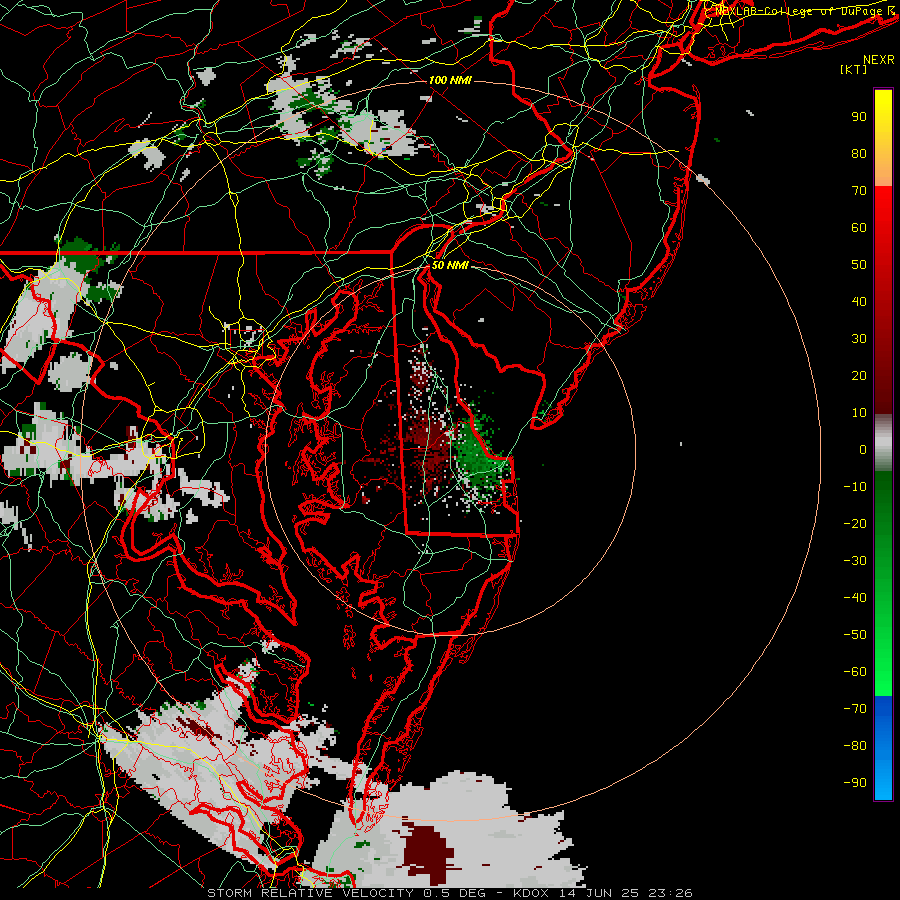Click the 50 value on the velocity scale
The width and height of the screenshot is (900, 900).
click(x=859, y=265)
